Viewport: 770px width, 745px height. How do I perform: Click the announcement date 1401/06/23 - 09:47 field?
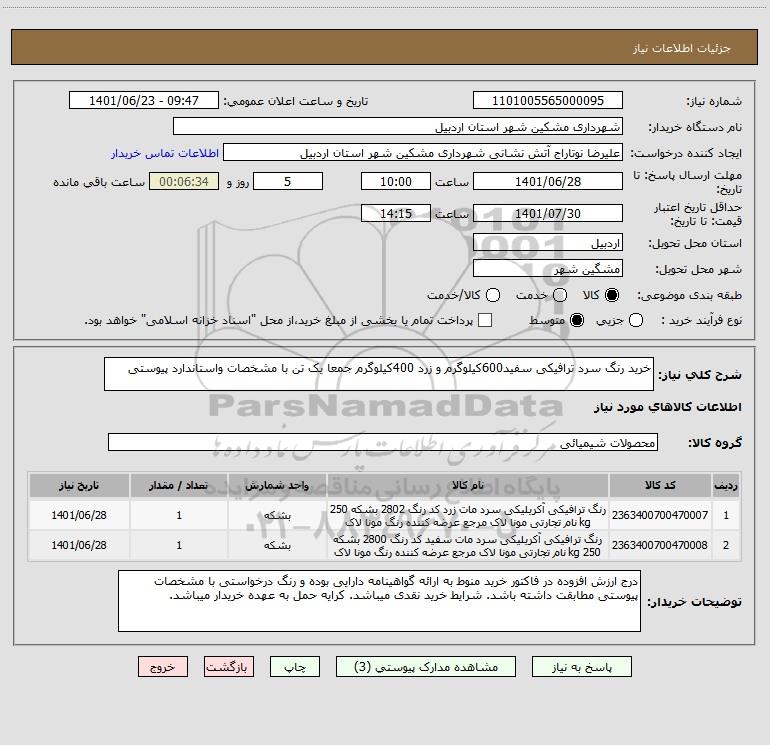coord(144,101)
